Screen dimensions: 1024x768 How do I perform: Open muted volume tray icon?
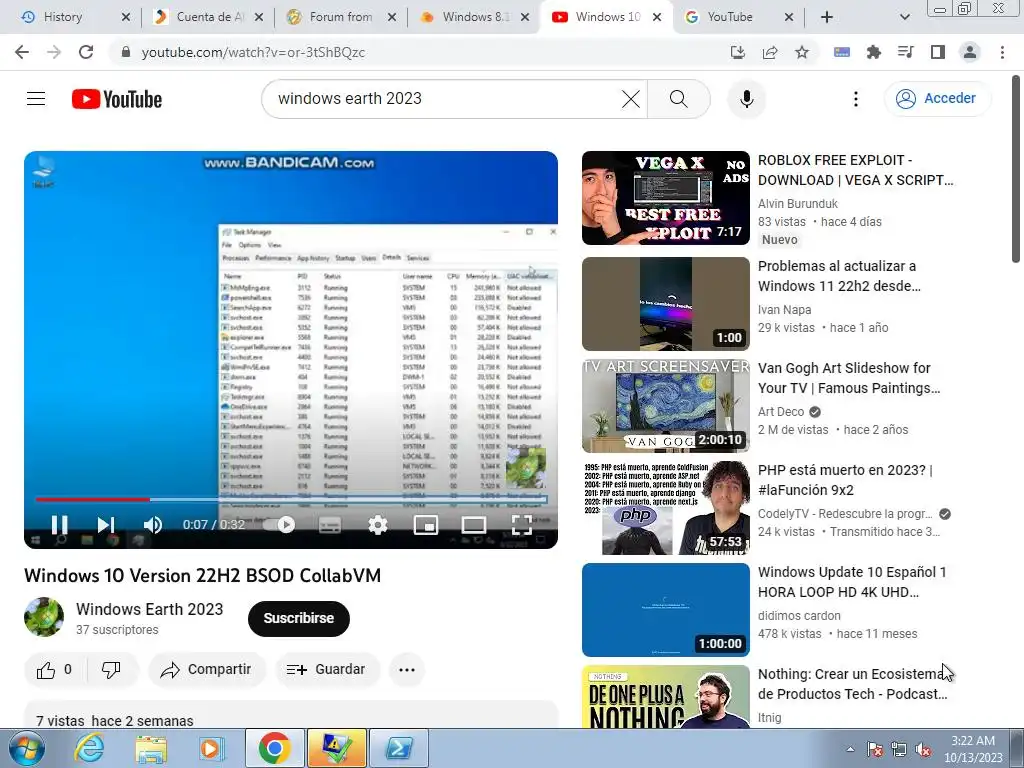[x=923, y=749]
